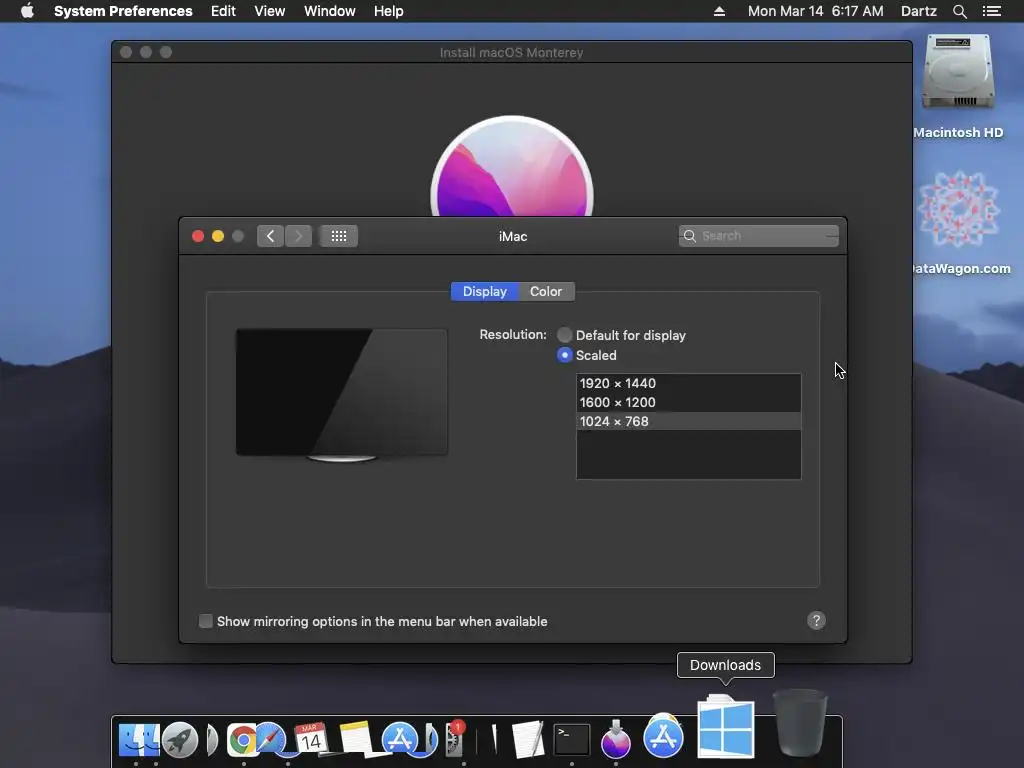Choose the 1600 × 1200 resolution
Screen dimensions: 1024x768
(688, 402)
